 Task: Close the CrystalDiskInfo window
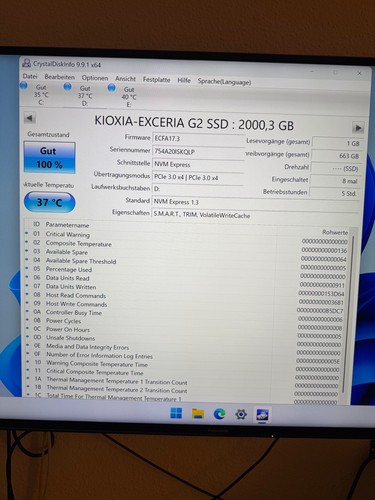coord(359,73)
